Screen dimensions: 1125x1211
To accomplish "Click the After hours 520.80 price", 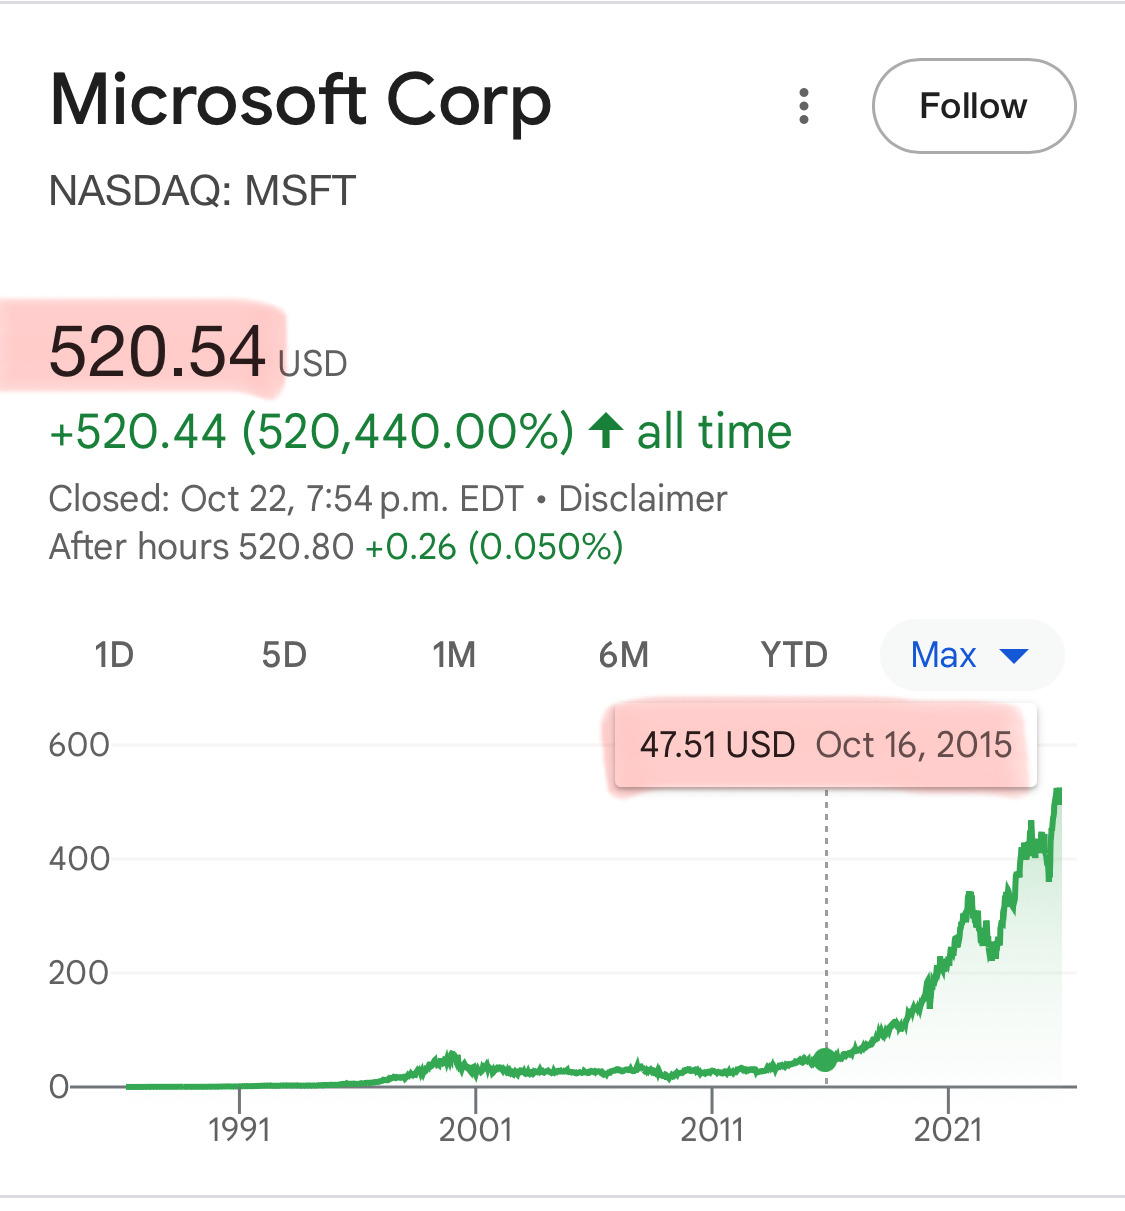I will tap(296, 547).
